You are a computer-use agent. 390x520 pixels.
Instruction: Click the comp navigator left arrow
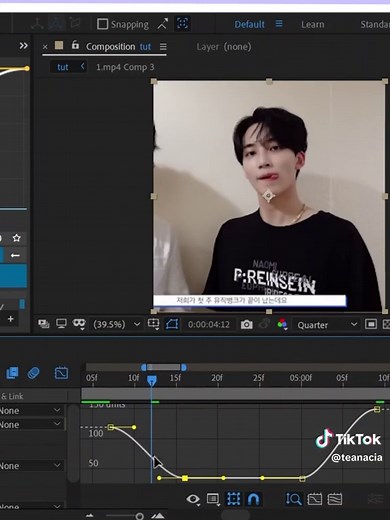83,66
